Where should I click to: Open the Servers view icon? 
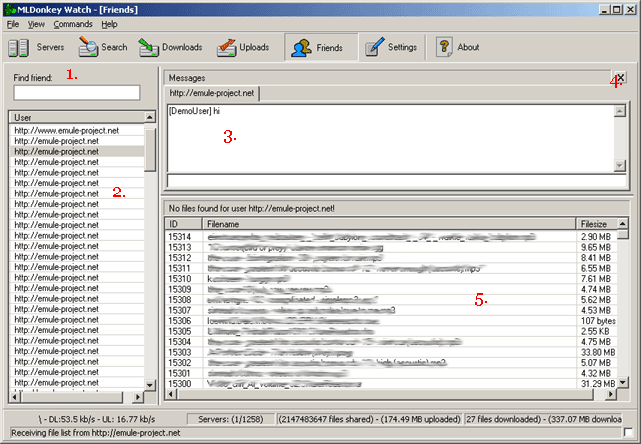click(18, 47)
